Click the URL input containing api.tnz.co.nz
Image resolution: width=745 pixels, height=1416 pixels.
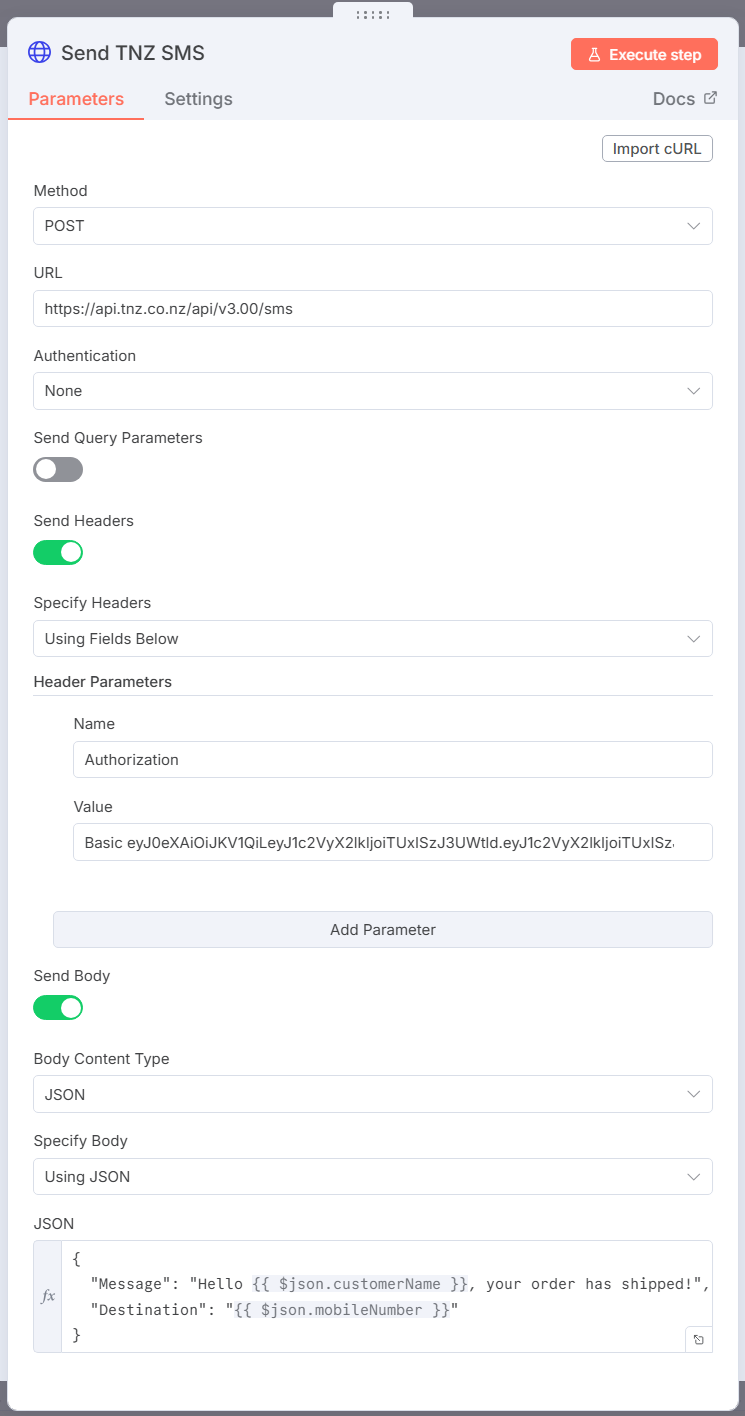(372, 308)
